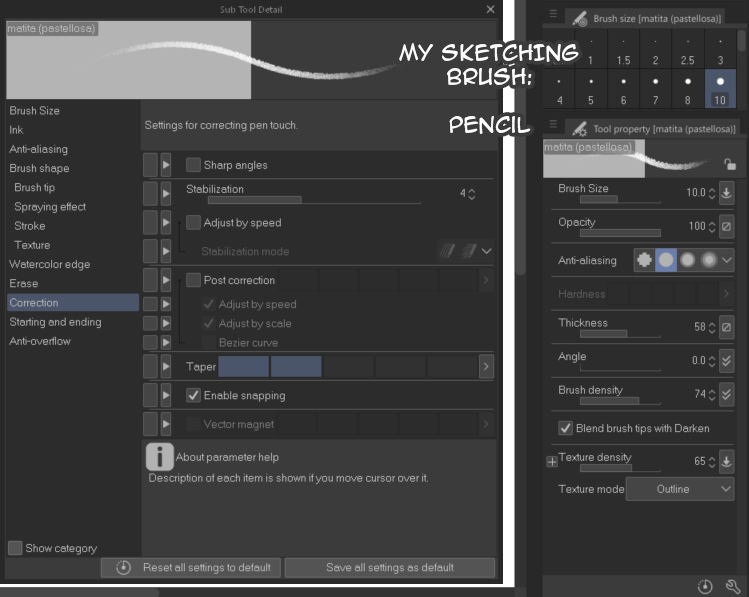Toggle Blend brush tips with Darken
749x597 pixels.
coord(566,428)
